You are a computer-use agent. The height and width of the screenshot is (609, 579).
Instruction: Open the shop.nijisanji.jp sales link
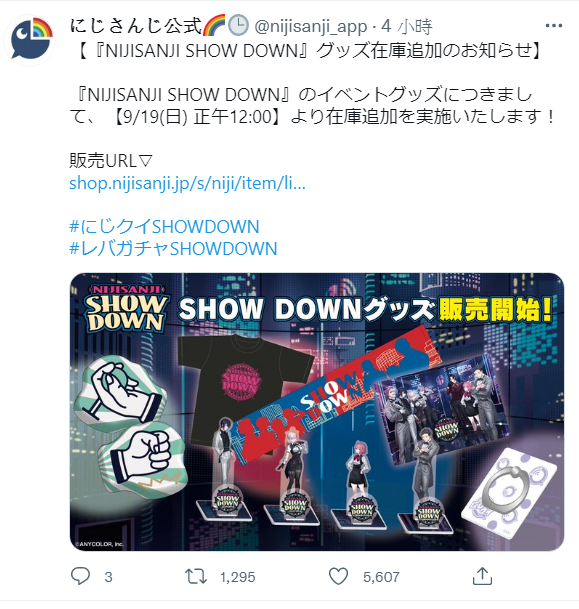187,183
